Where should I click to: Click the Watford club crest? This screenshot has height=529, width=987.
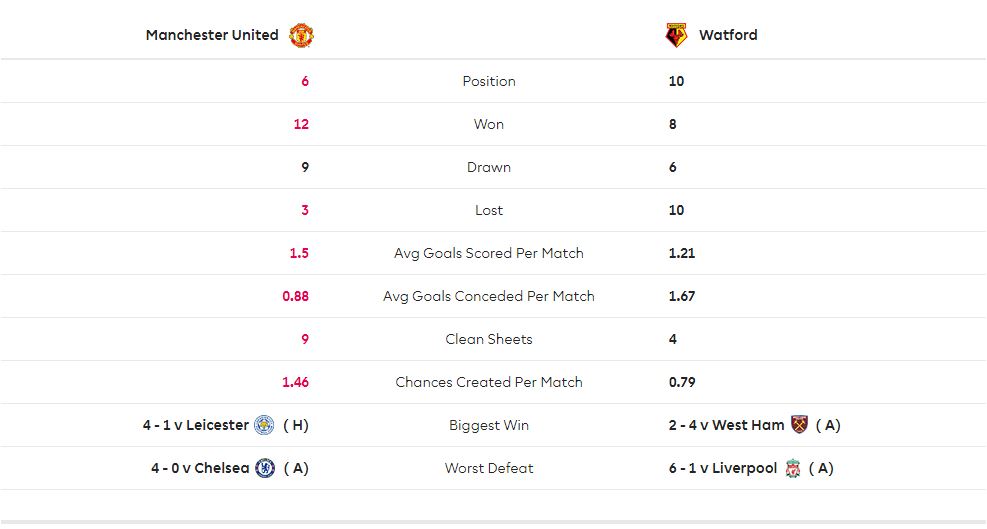click(x=676, y=35)
